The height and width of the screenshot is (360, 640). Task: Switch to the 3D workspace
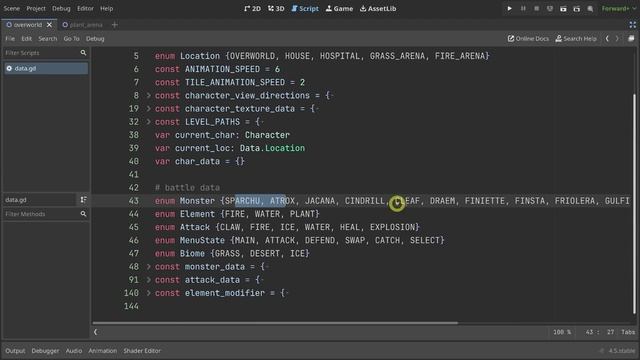pyautogui.click(x=276, y=8)
